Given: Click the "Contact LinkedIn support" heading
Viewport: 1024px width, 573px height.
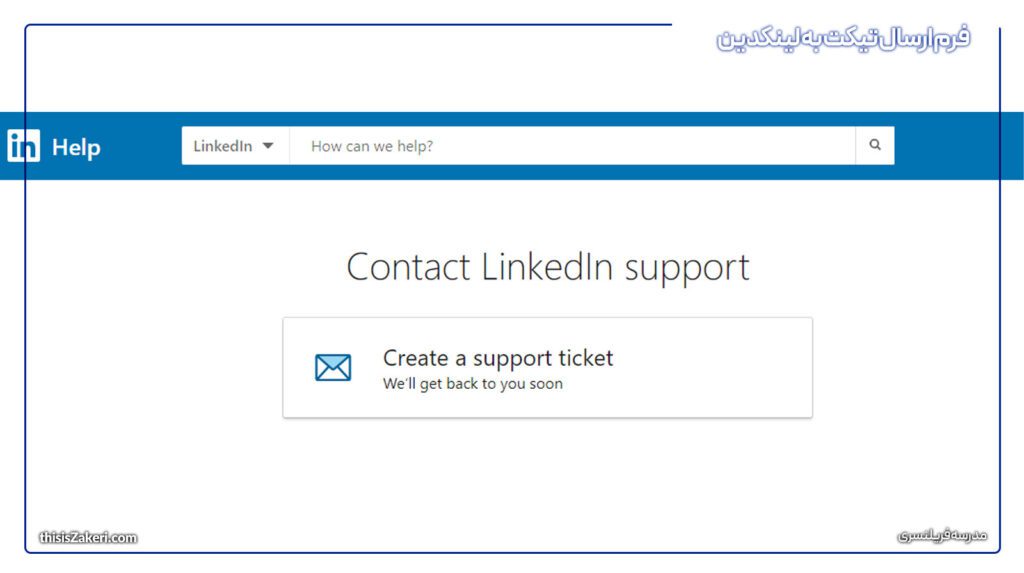Looking at the screenshot, I should point(547,267).
